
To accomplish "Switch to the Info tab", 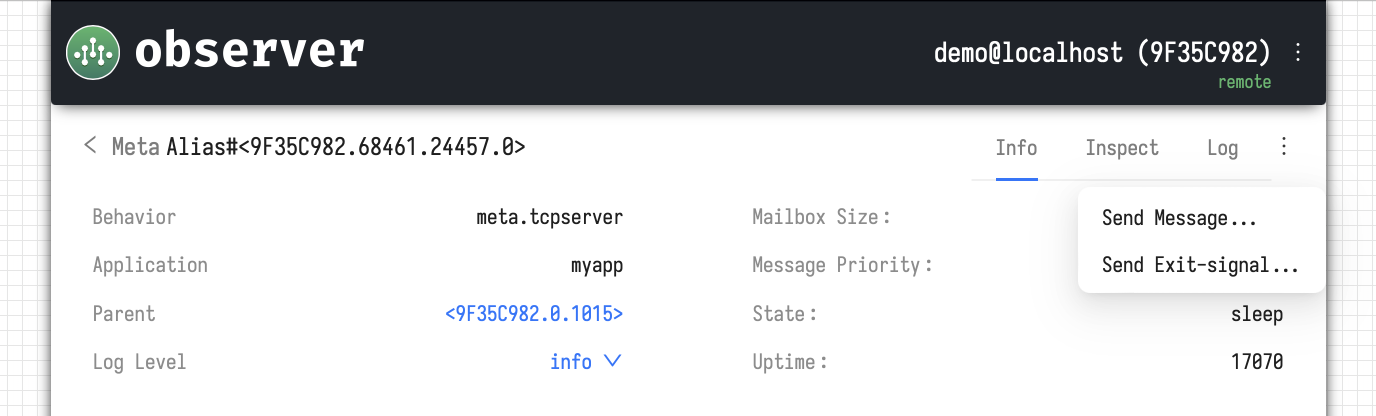I will point(1016,148).
